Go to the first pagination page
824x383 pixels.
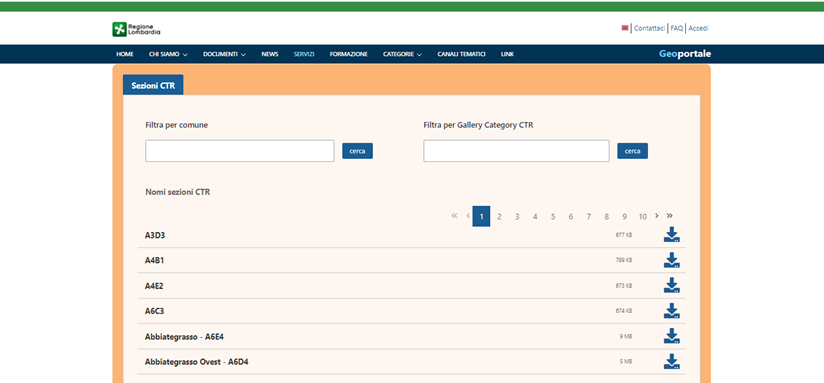pos(455,216)
